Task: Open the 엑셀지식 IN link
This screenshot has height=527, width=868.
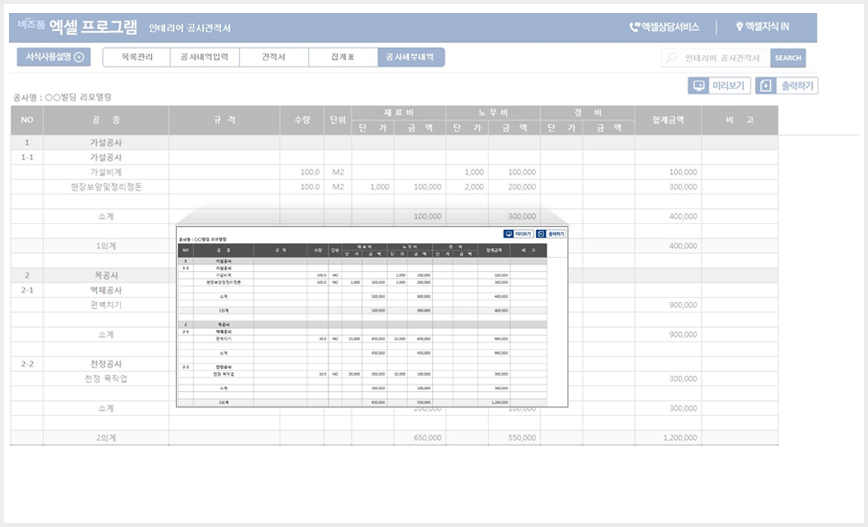Action: click(x=762, y=27)
